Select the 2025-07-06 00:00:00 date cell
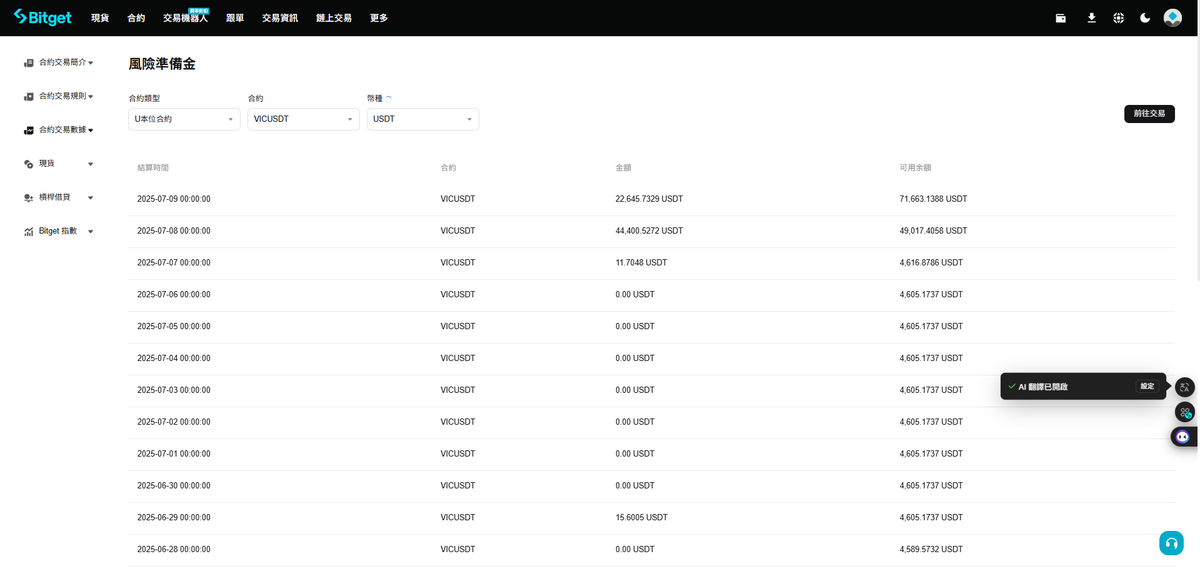 pyautogui.click(x=174, y=295)
